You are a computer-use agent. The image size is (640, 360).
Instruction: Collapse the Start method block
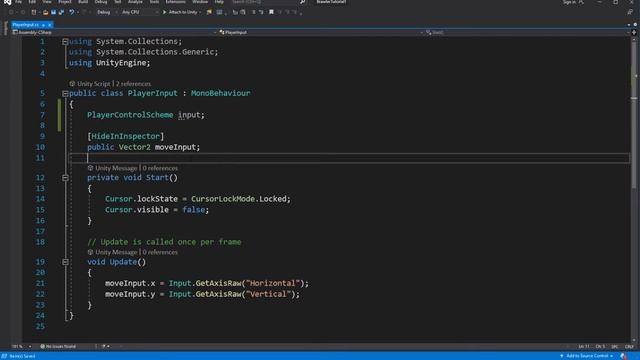tap(65, 178)
